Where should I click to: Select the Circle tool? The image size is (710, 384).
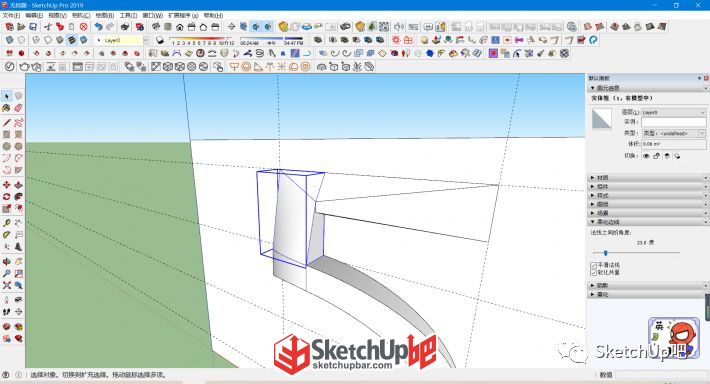[x=6, y=146]
